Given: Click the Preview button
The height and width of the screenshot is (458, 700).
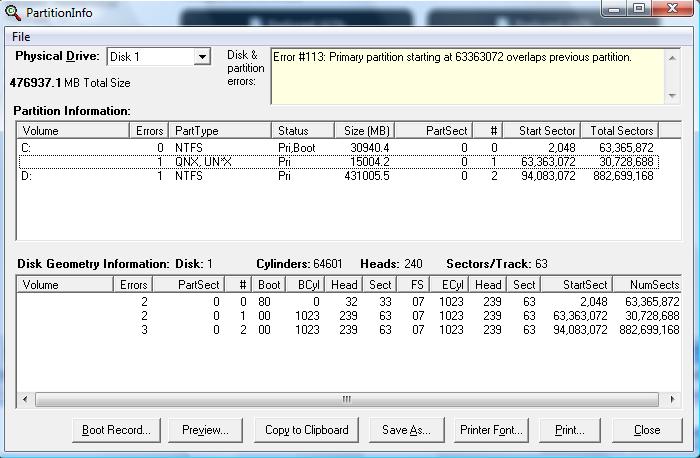Looking at the screenshot, I should point(205,430).
